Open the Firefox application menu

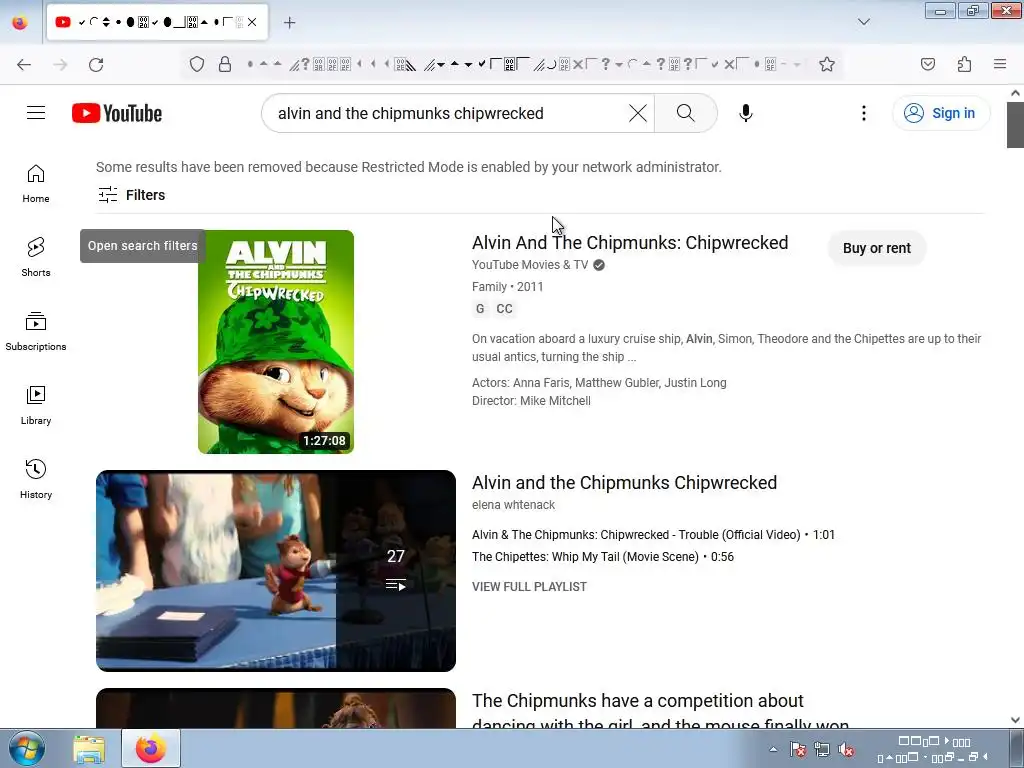1000,64
